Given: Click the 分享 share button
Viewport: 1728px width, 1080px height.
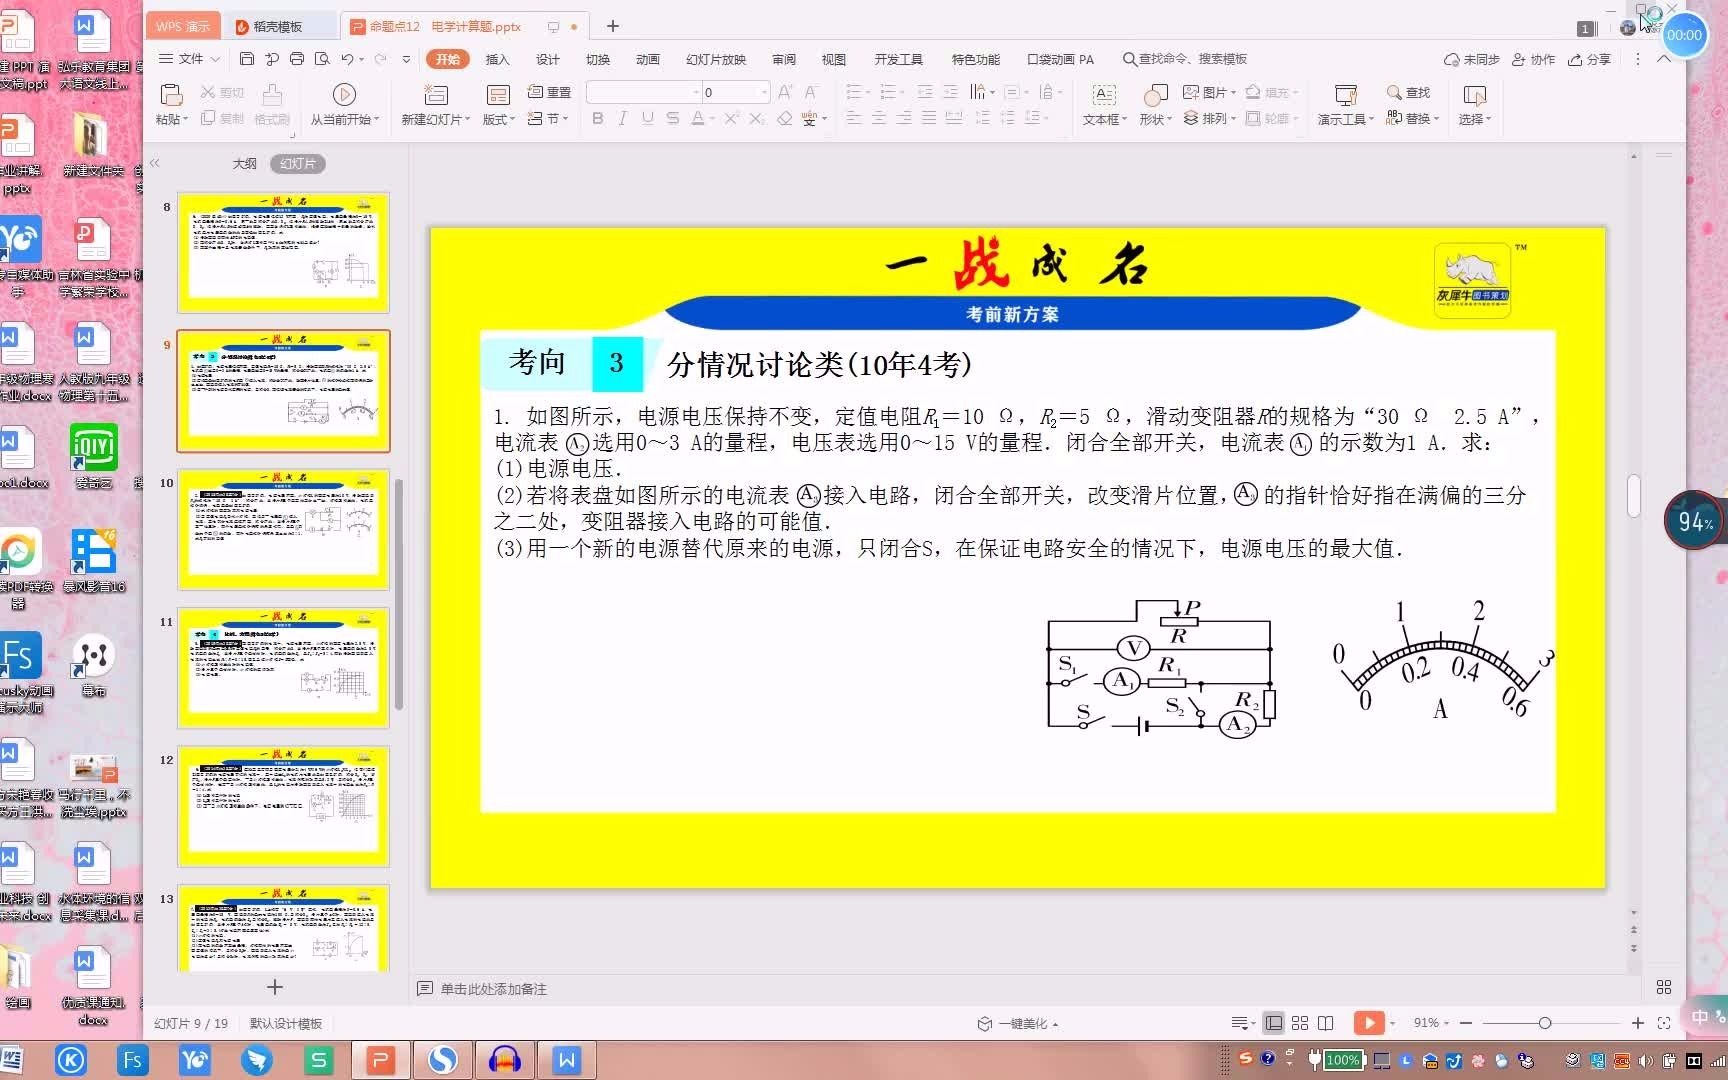Looking at the screenshot, I should [x=1589, y=59].
